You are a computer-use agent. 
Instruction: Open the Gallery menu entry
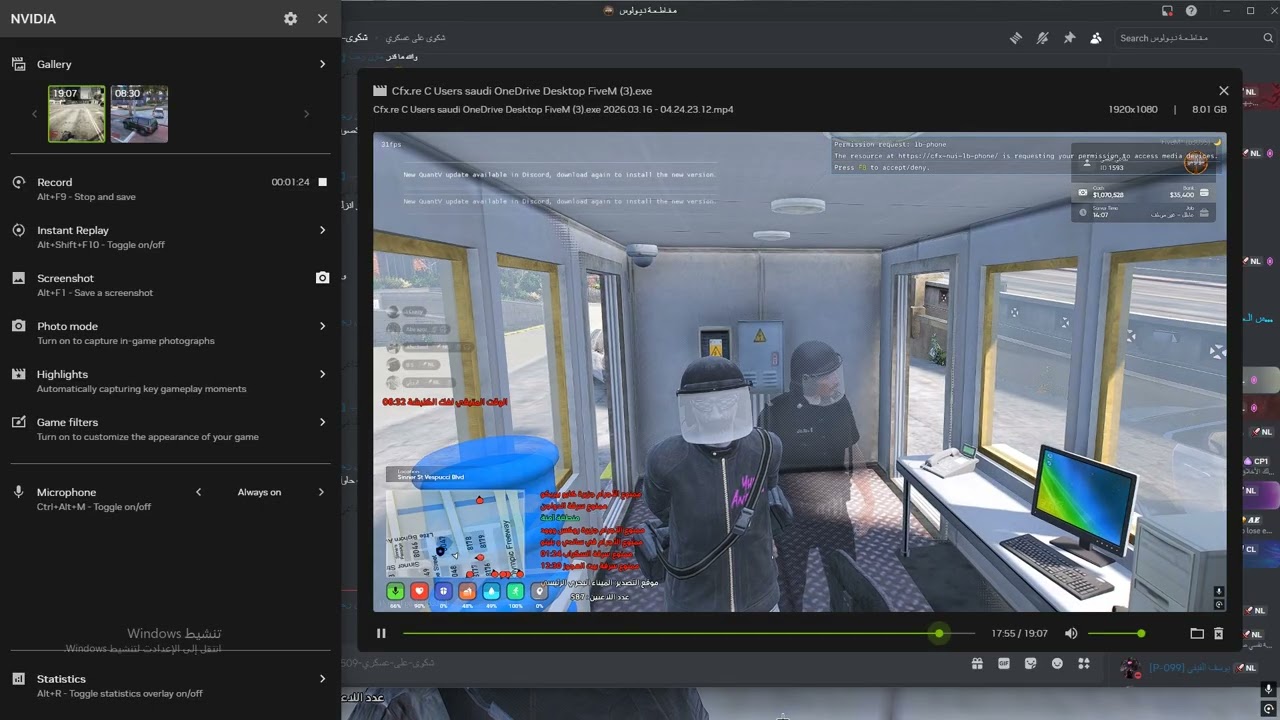click(x=170, y=64)
